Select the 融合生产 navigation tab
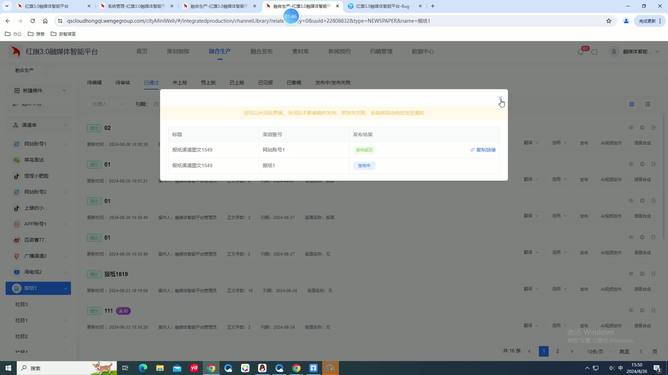Image resolution: width=668 pixels, height=375 pixels. tap(219, 52)
